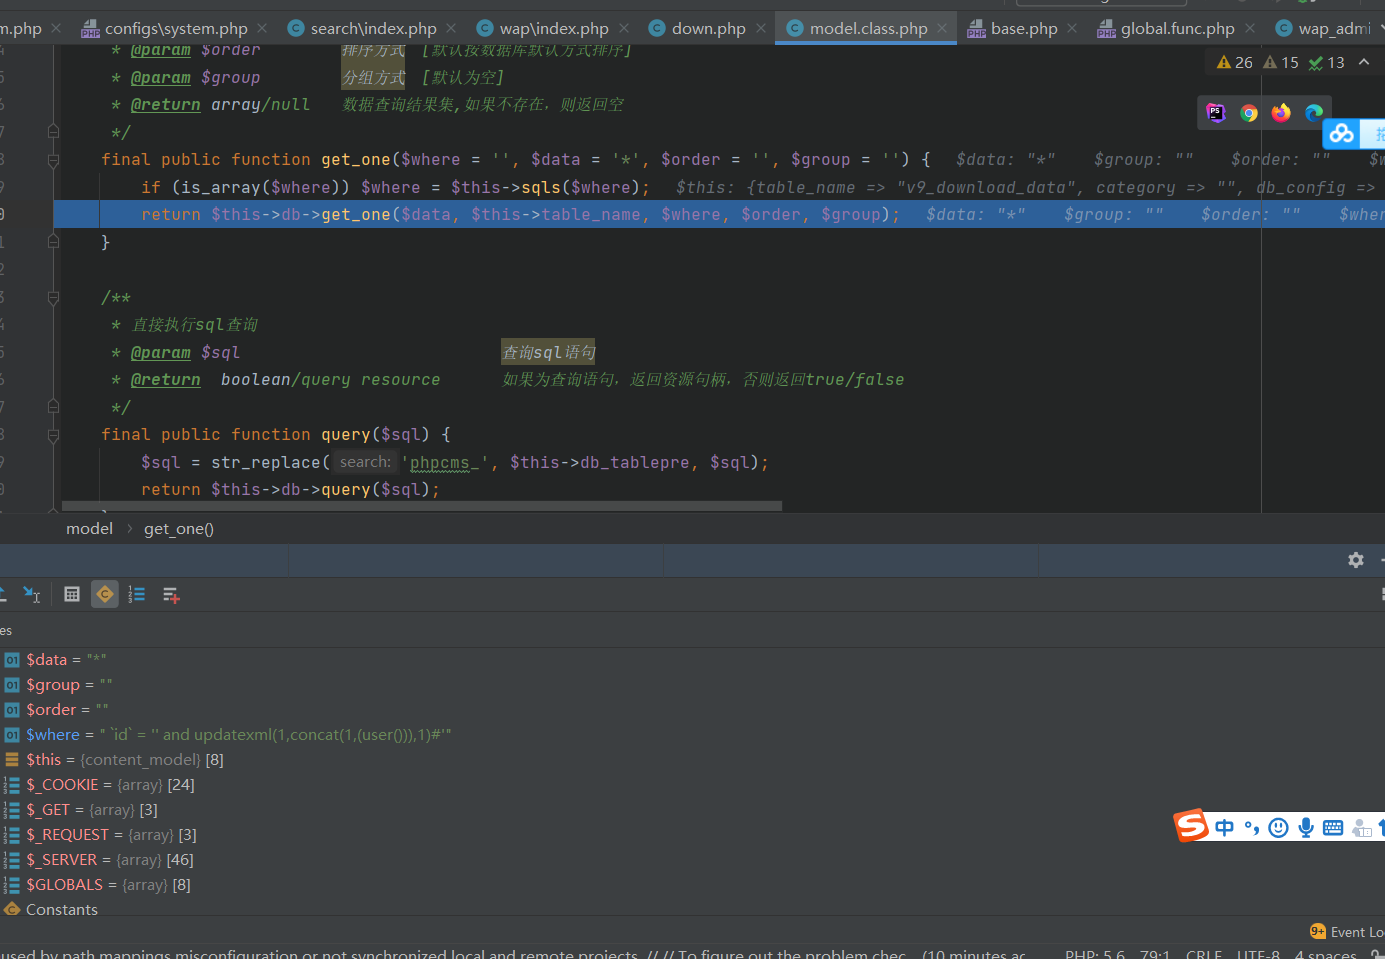Click the 15 weak warnings indicator
1385x959 pixels.
(x=1281, y=62)
